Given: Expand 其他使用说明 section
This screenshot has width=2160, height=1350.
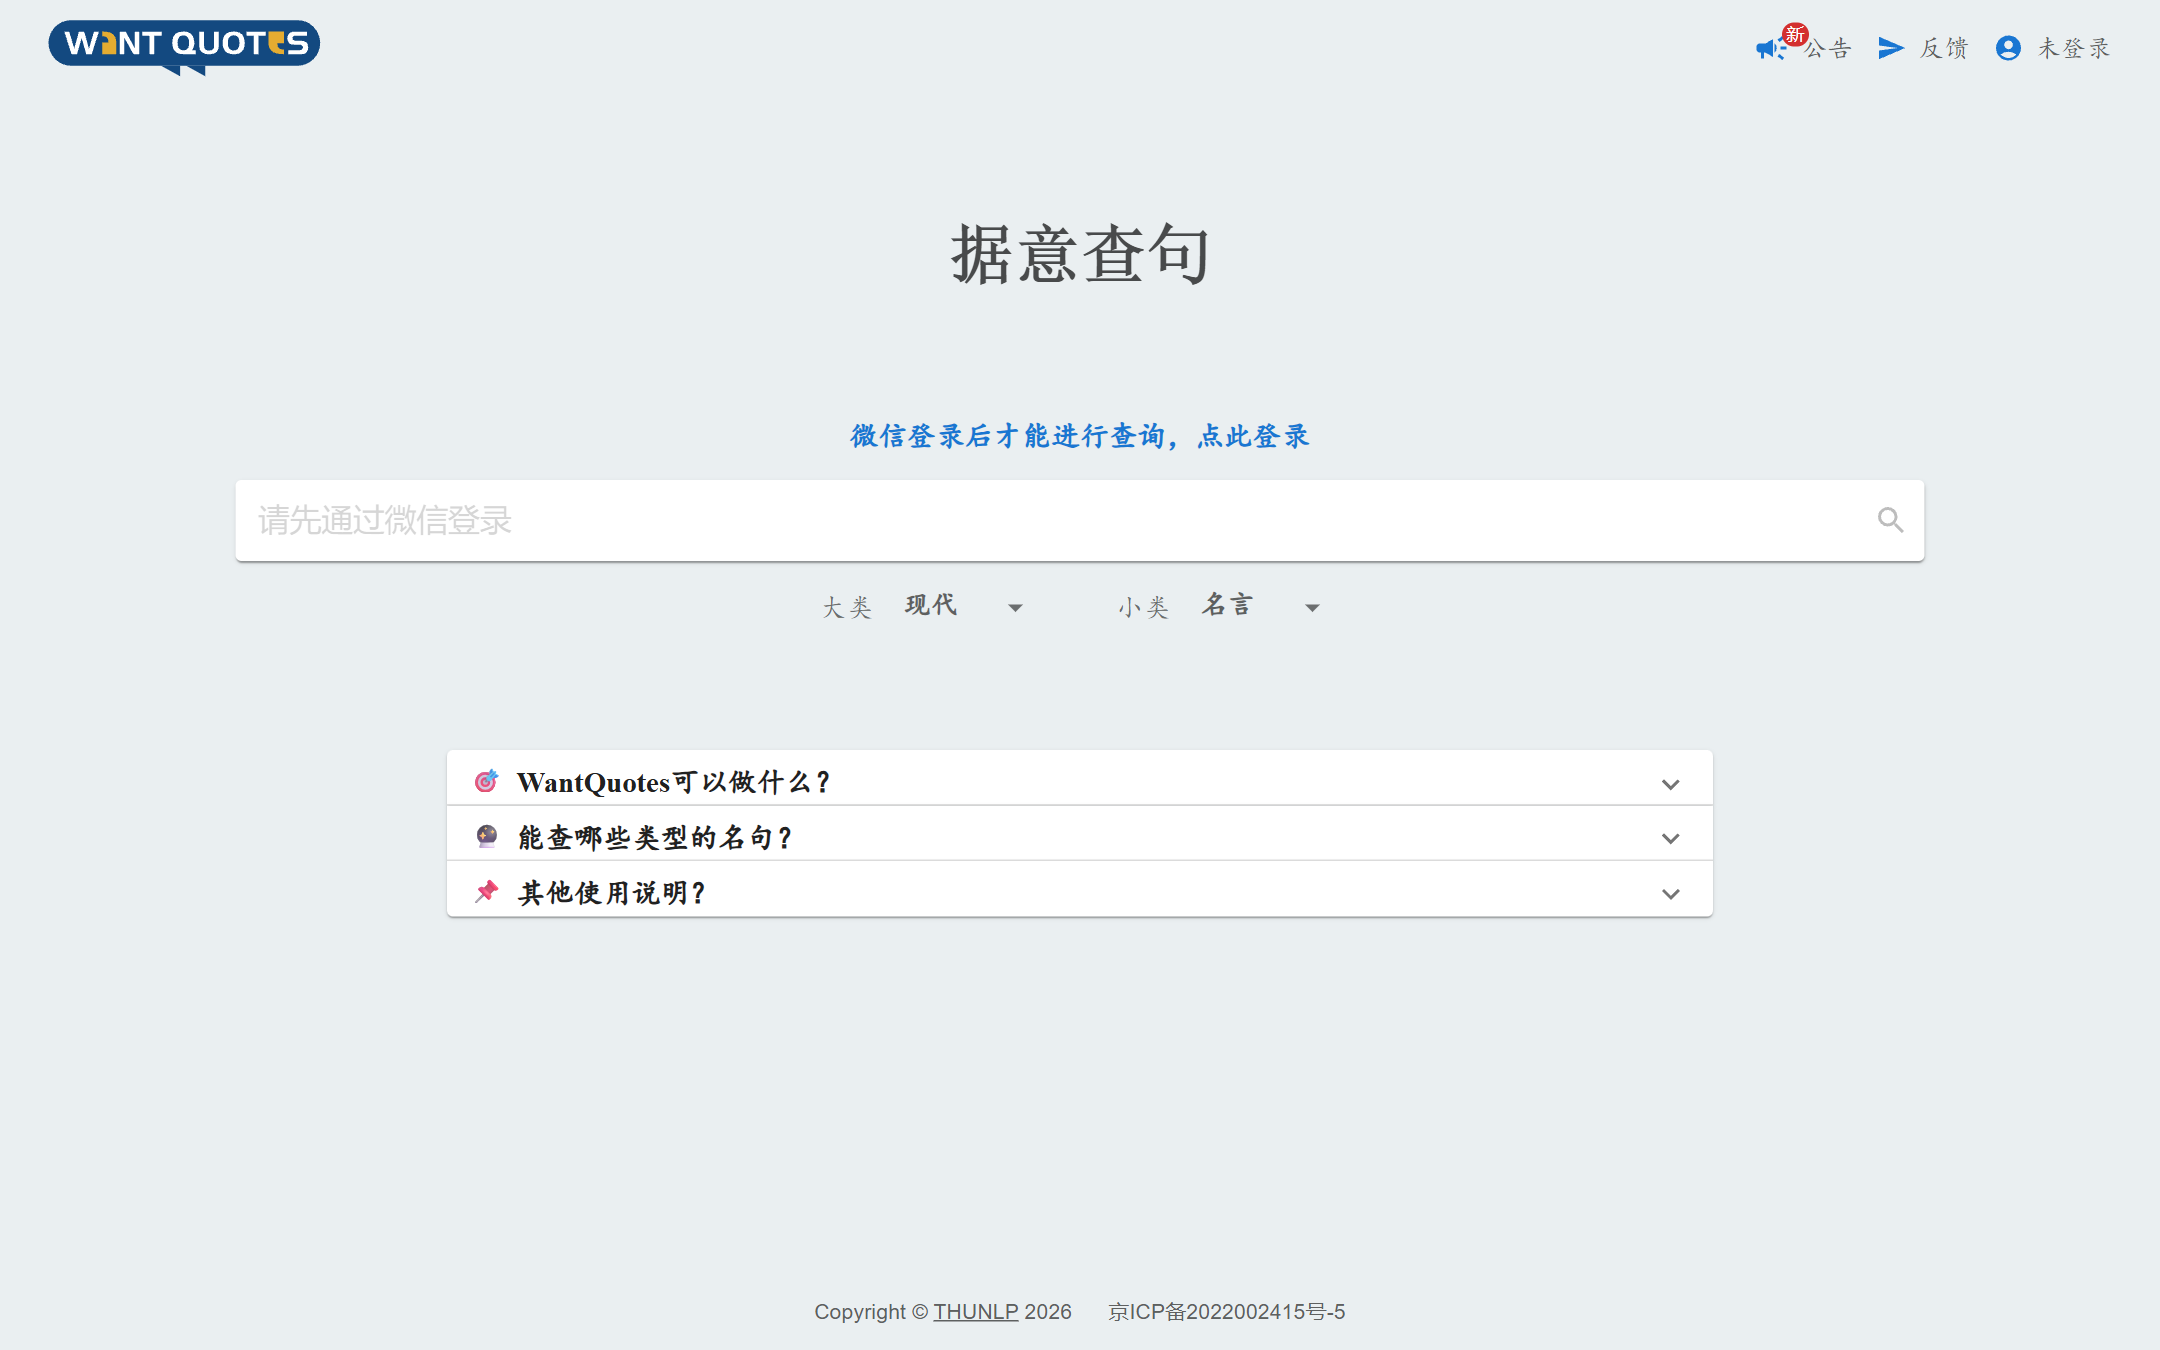Looking at the screenshot, I should [1080, 889].
